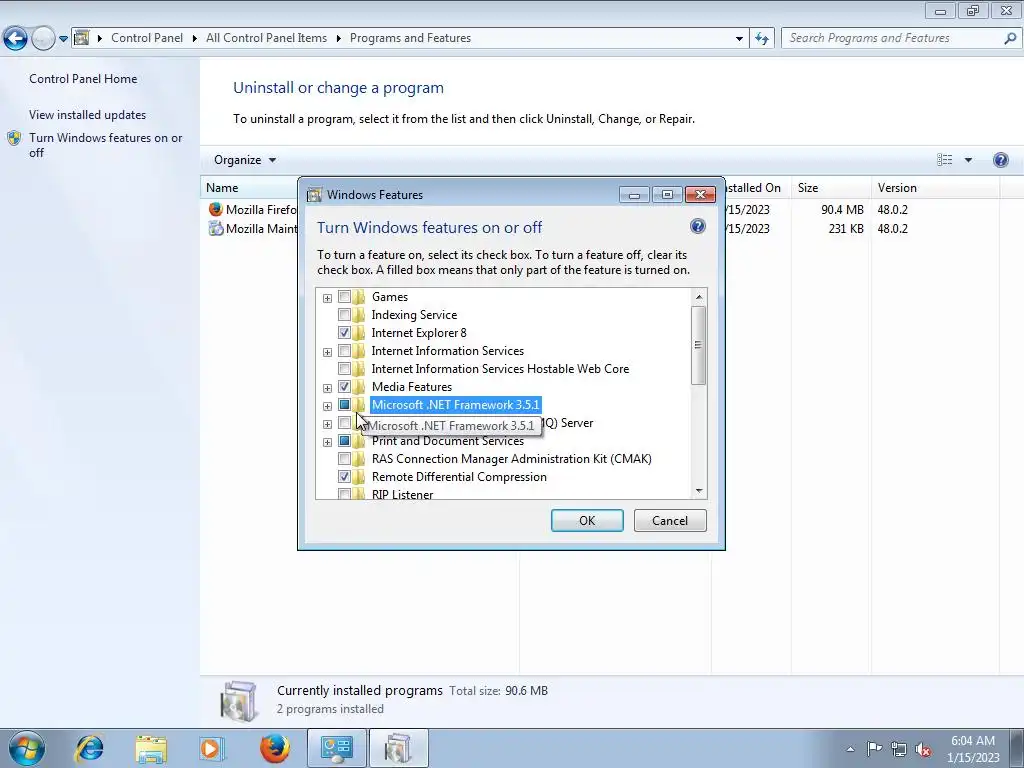
Task: Expand the Print and Document Services node
Action: (x=327, y=442)
